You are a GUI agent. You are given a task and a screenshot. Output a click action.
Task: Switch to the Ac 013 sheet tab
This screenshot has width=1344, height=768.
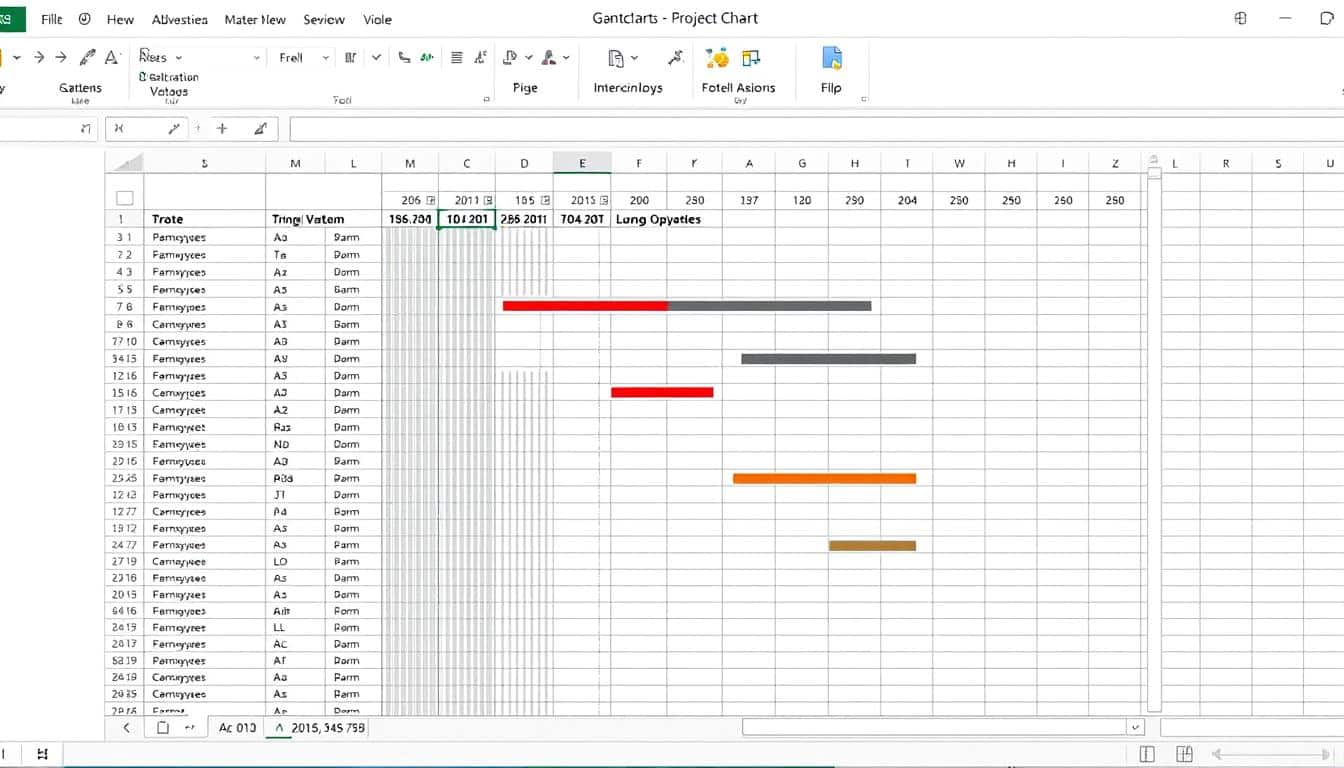pyautogui.click(x=237, y=728)
